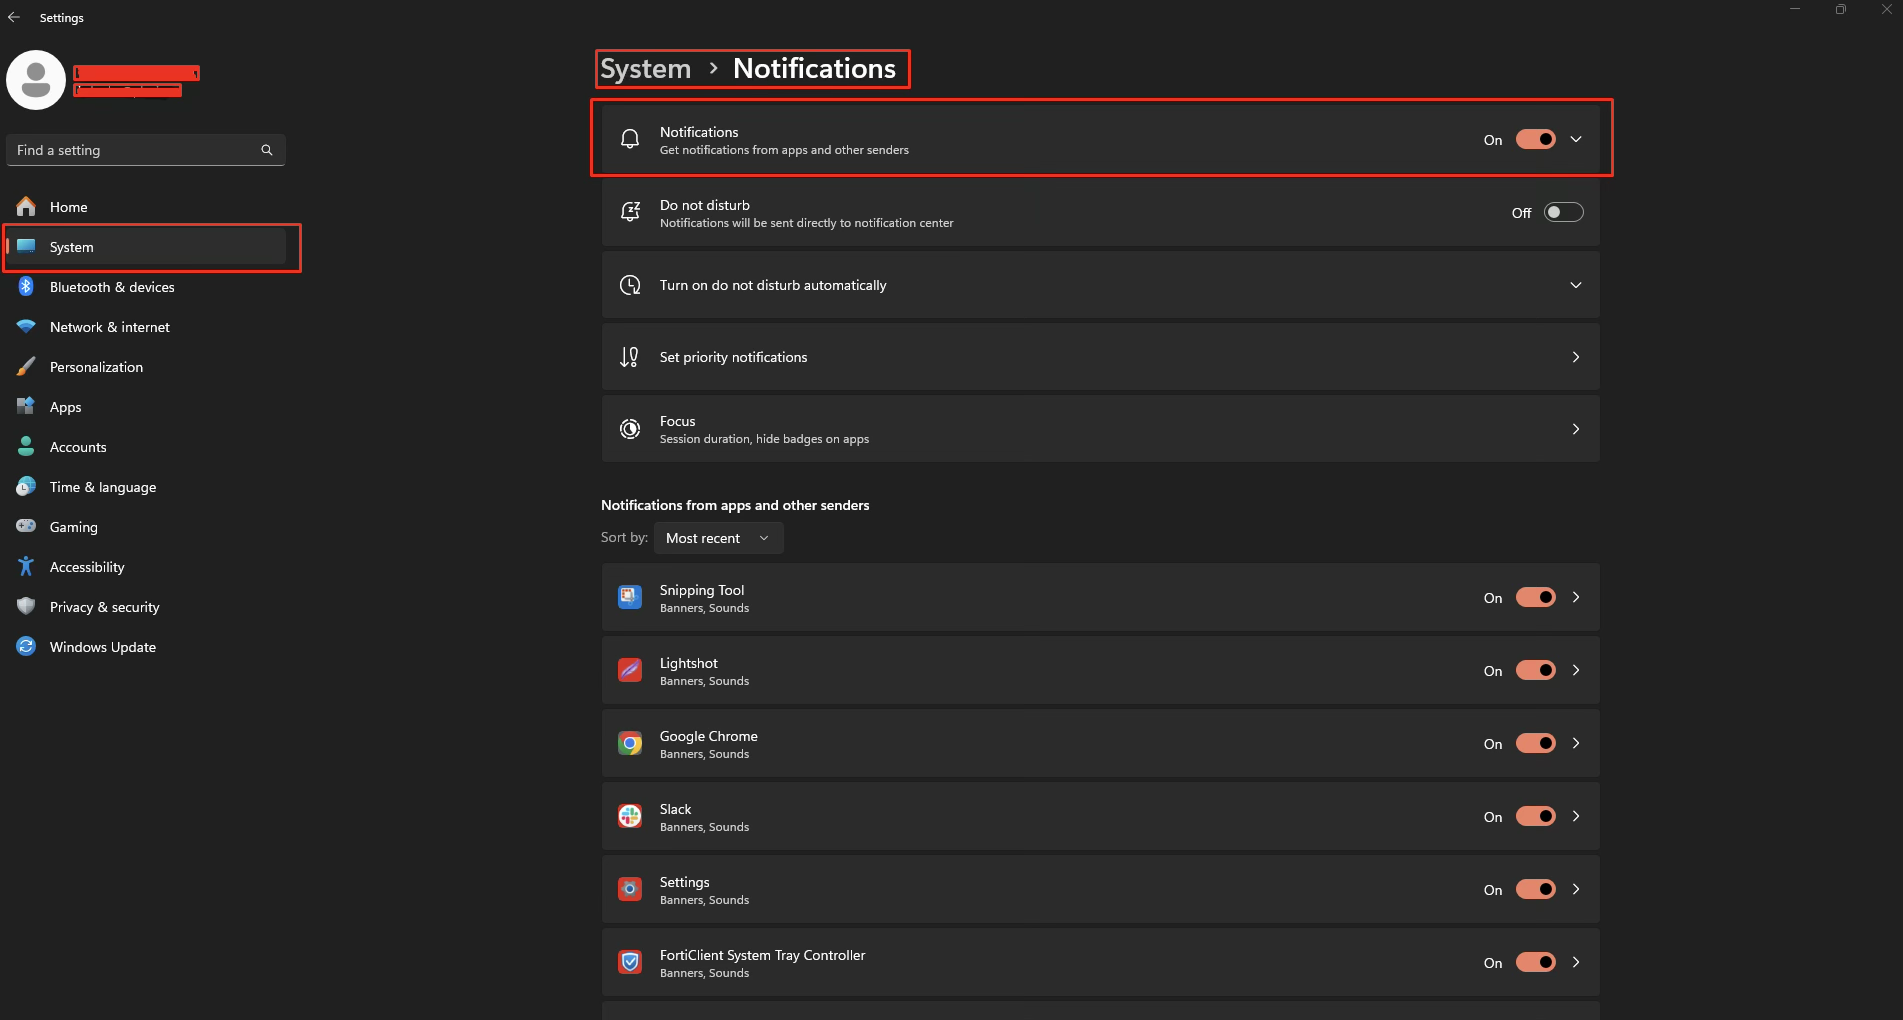Open Bluetooth & devices in sidebar
This screenshot has width=1903, height=1020.
pyautogui.click(x=112, y=287)
